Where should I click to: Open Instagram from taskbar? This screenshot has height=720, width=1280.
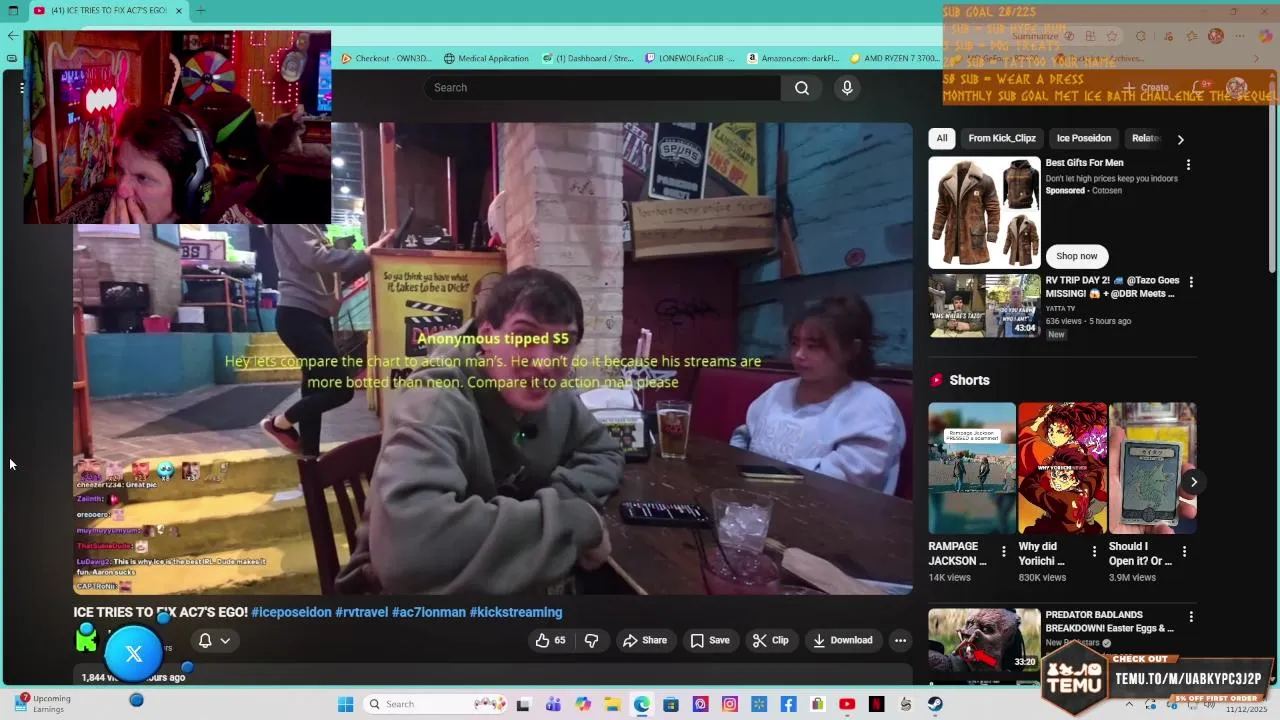[730, 704]
